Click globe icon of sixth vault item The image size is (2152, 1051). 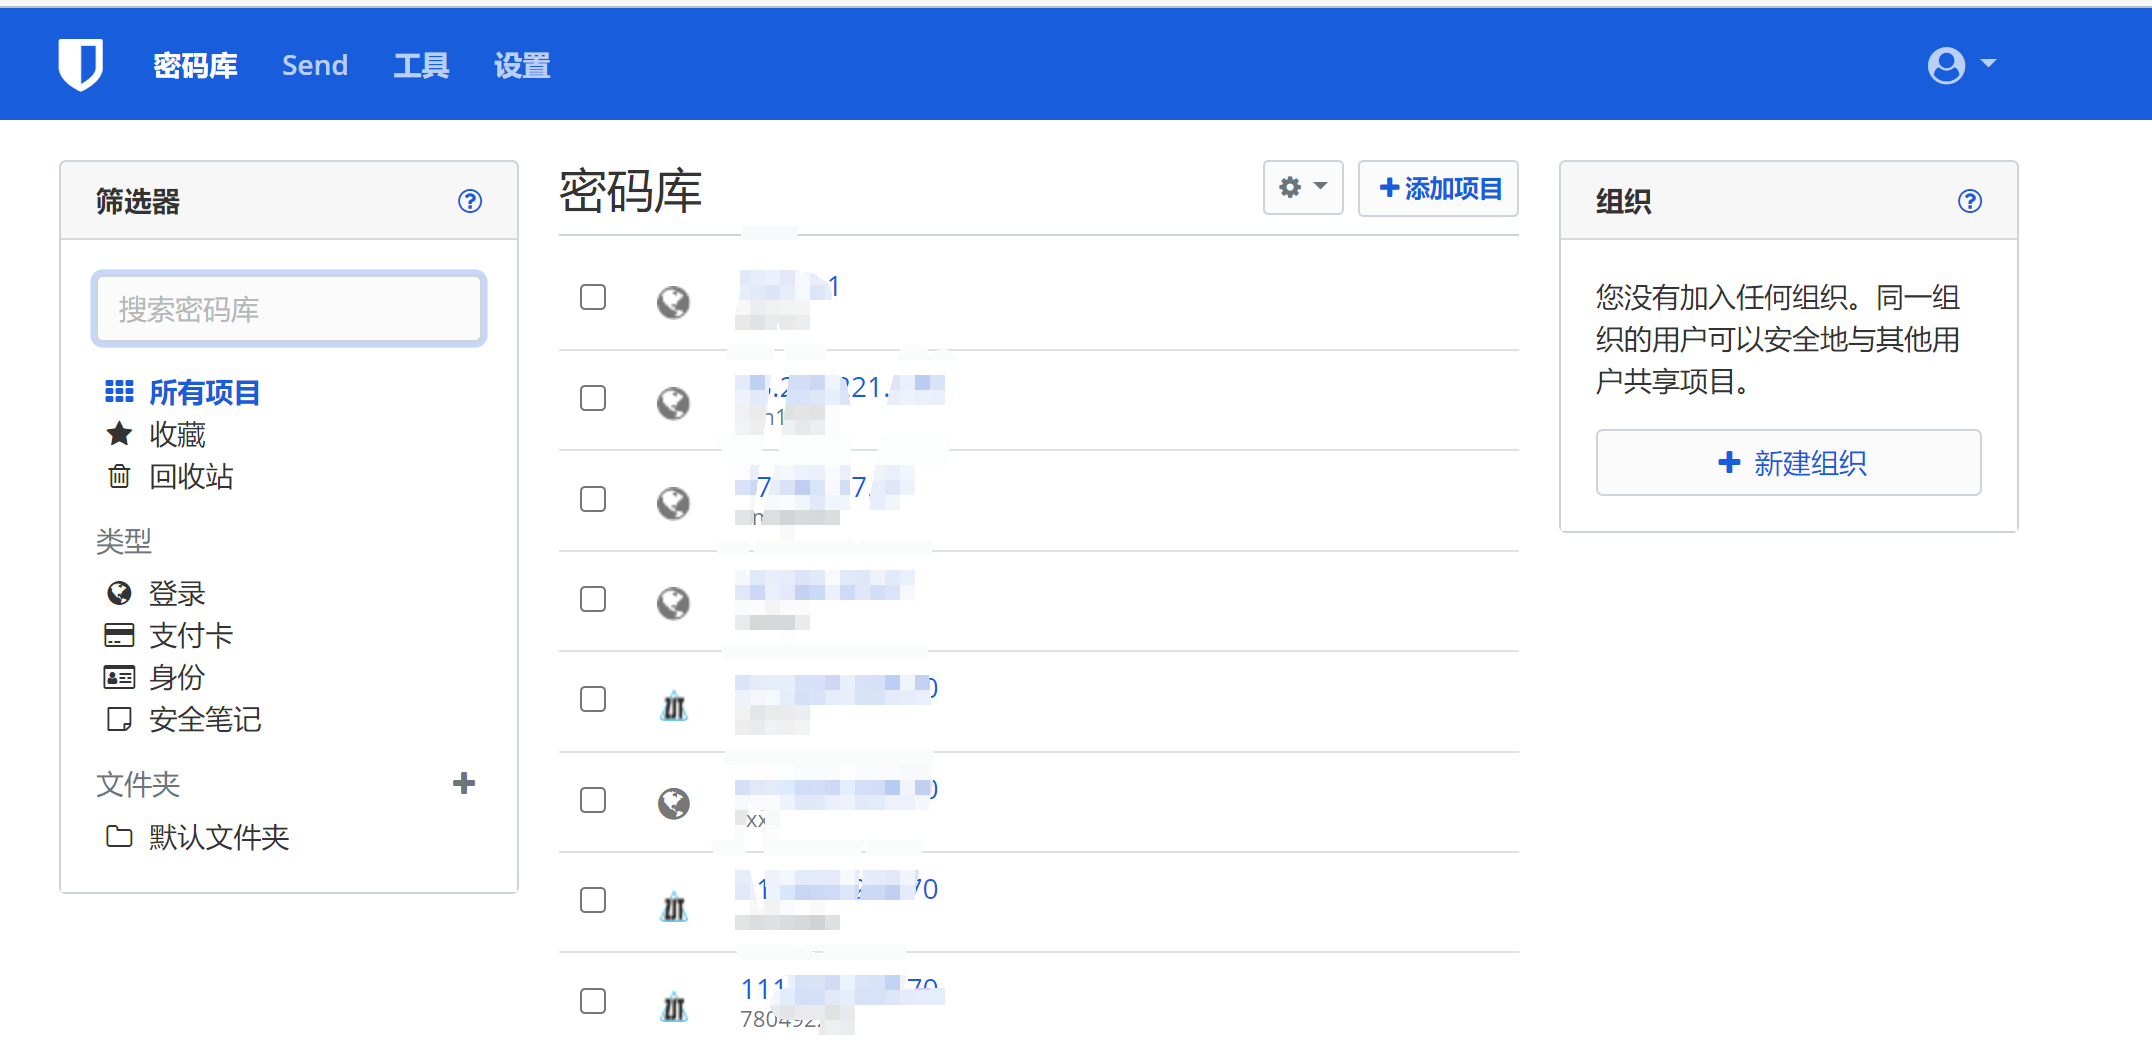click(673, 803)
